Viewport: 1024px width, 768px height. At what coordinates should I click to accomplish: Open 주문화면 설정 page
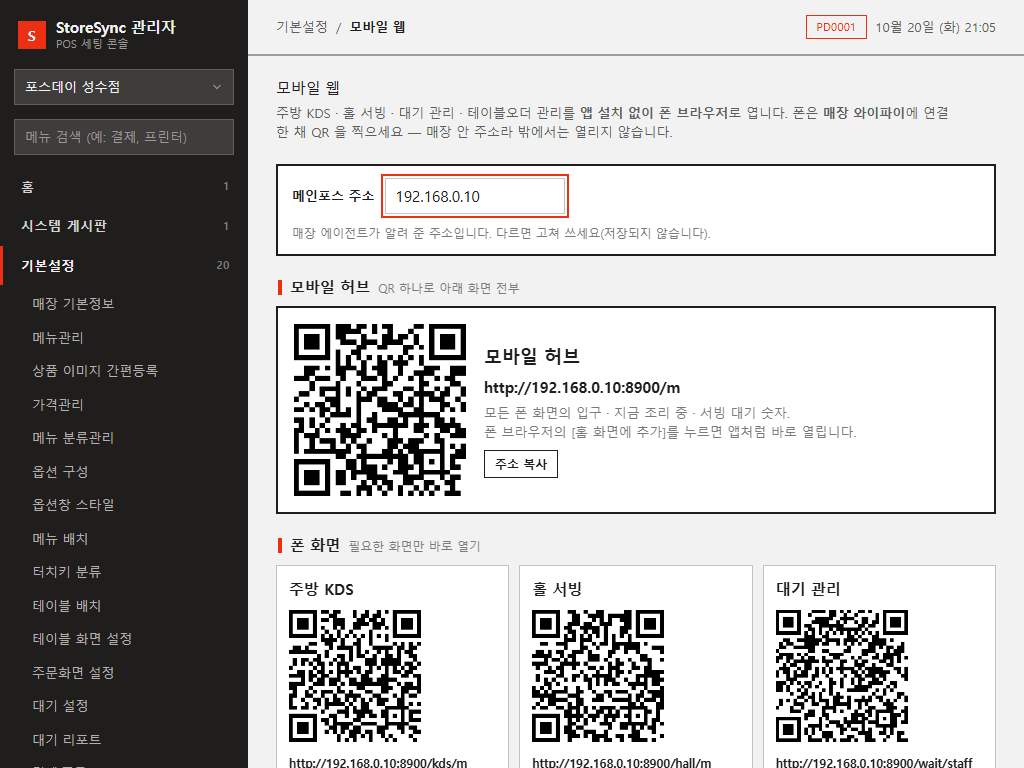click(73, 673)
